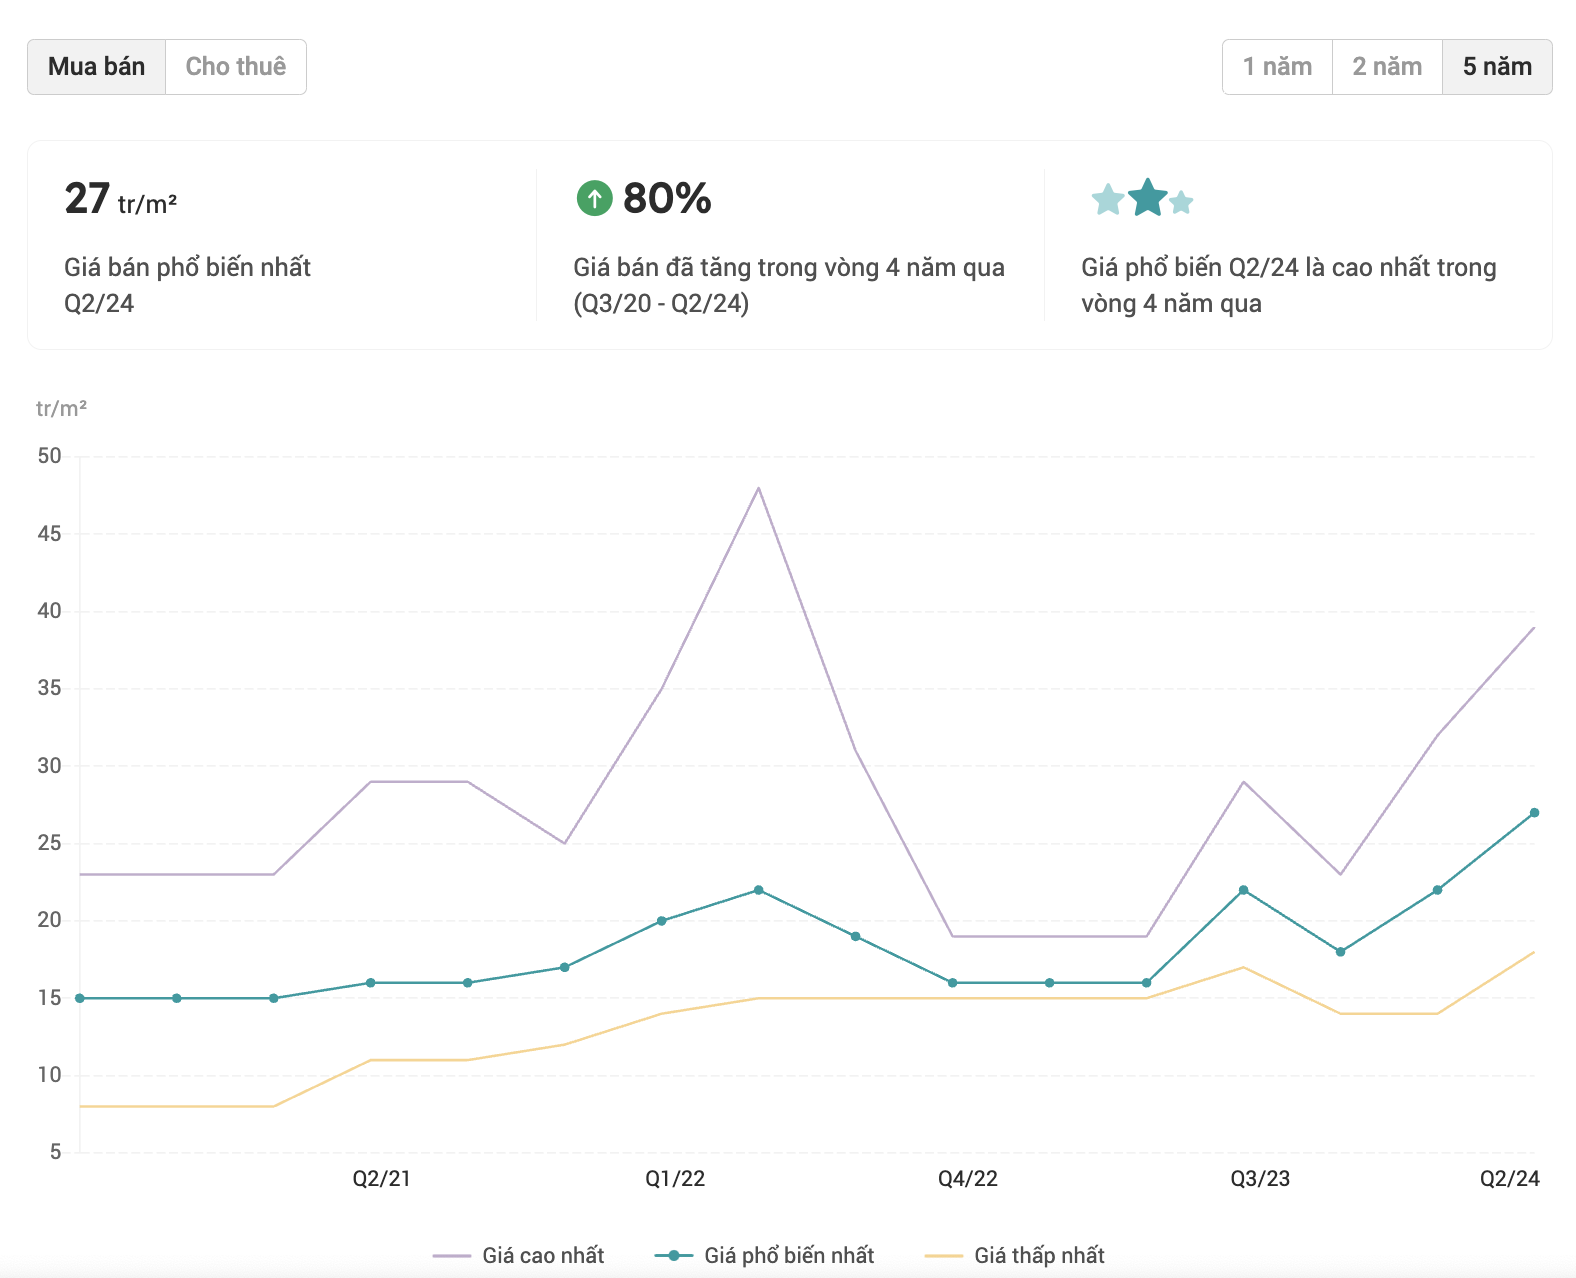Click the Giá phổ biến Q2/24 cao nhất text
The height and width of the screenshot is (1278, 1576).
(x=1289, y=285)
